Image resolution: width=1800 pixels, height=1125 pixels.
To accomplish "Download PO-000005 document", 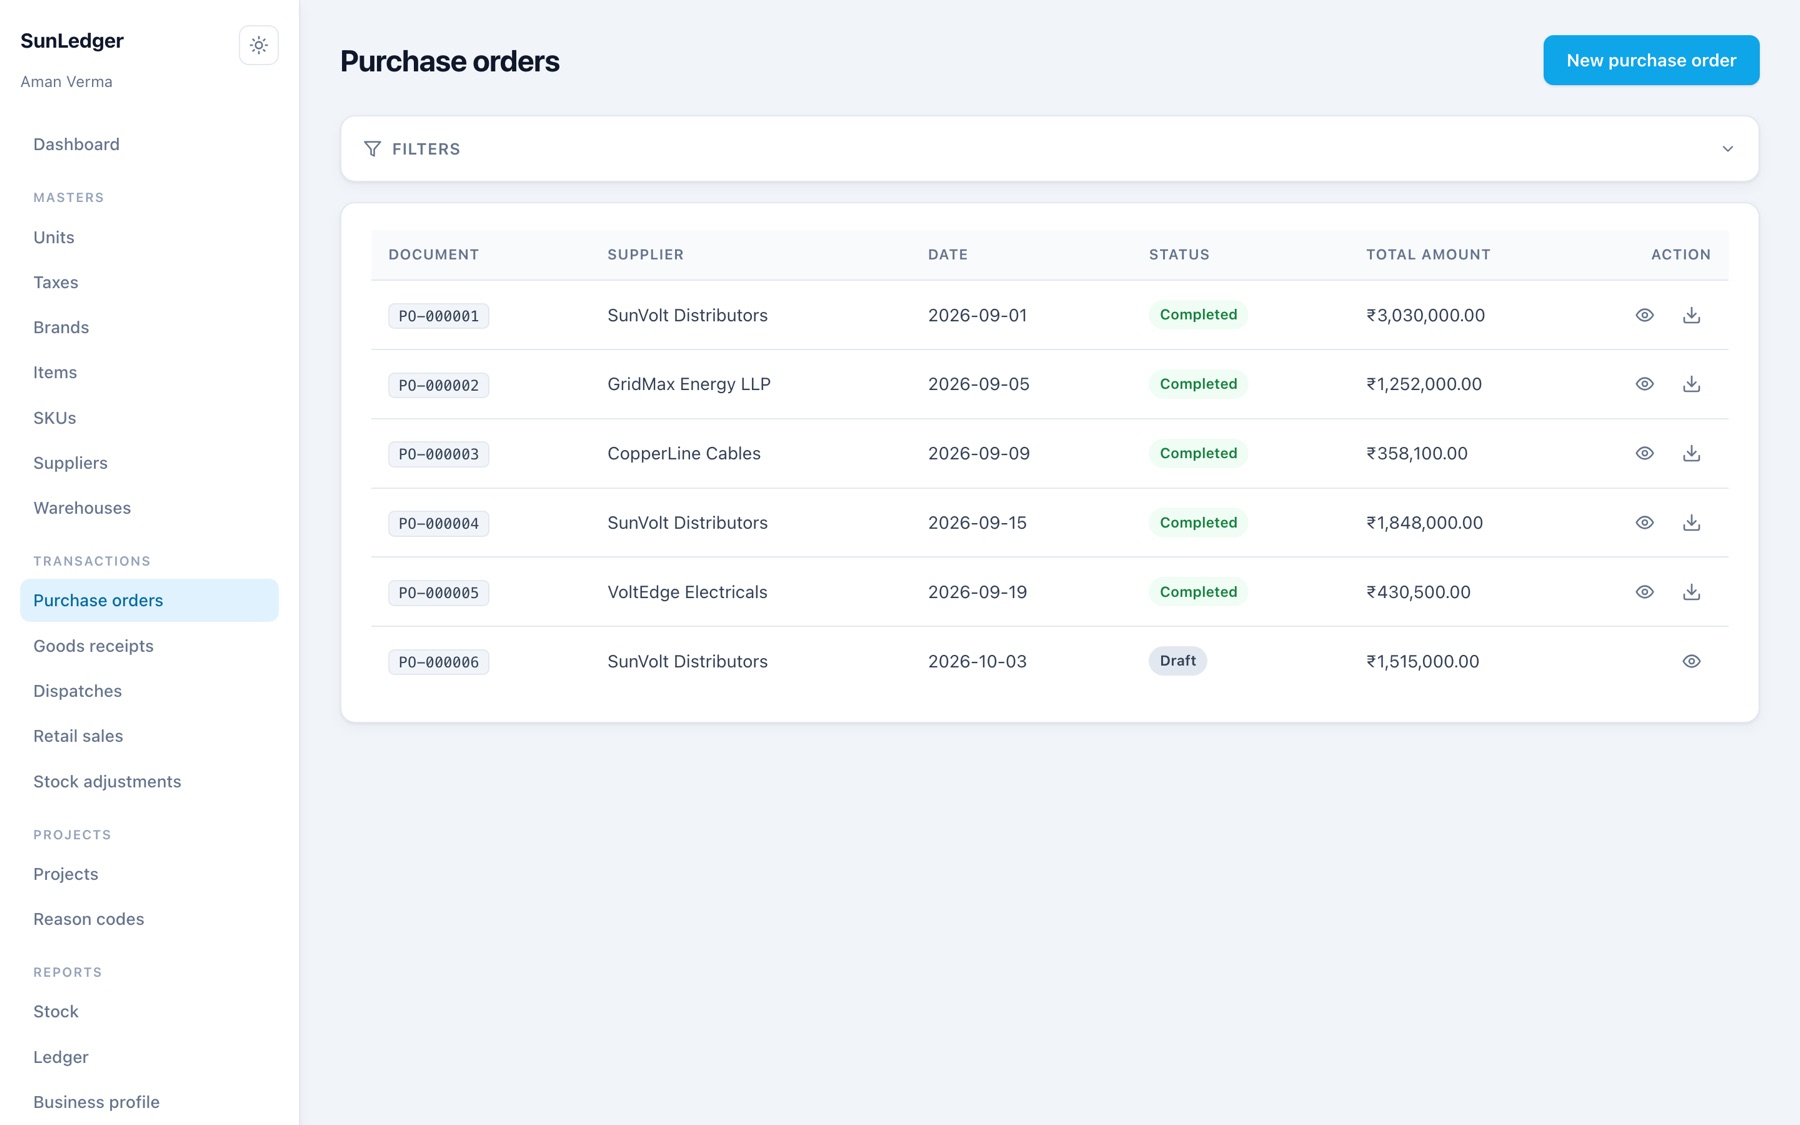I will tap(1691, 592).
